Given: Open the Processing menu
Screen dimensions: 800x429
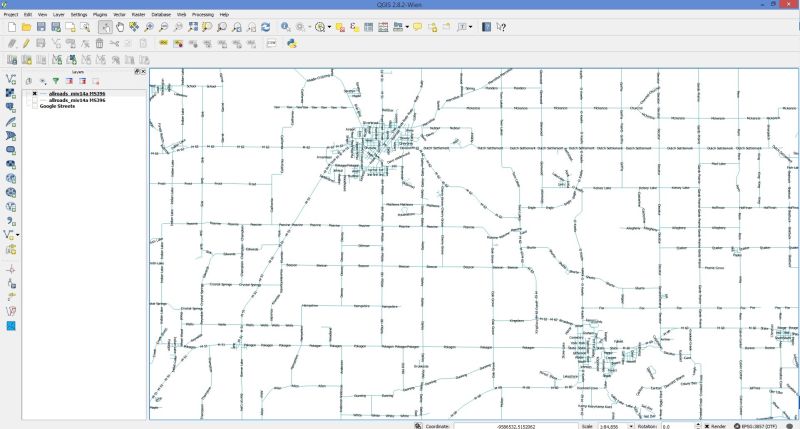Looking at the screenshot, I should pos(203,15).
